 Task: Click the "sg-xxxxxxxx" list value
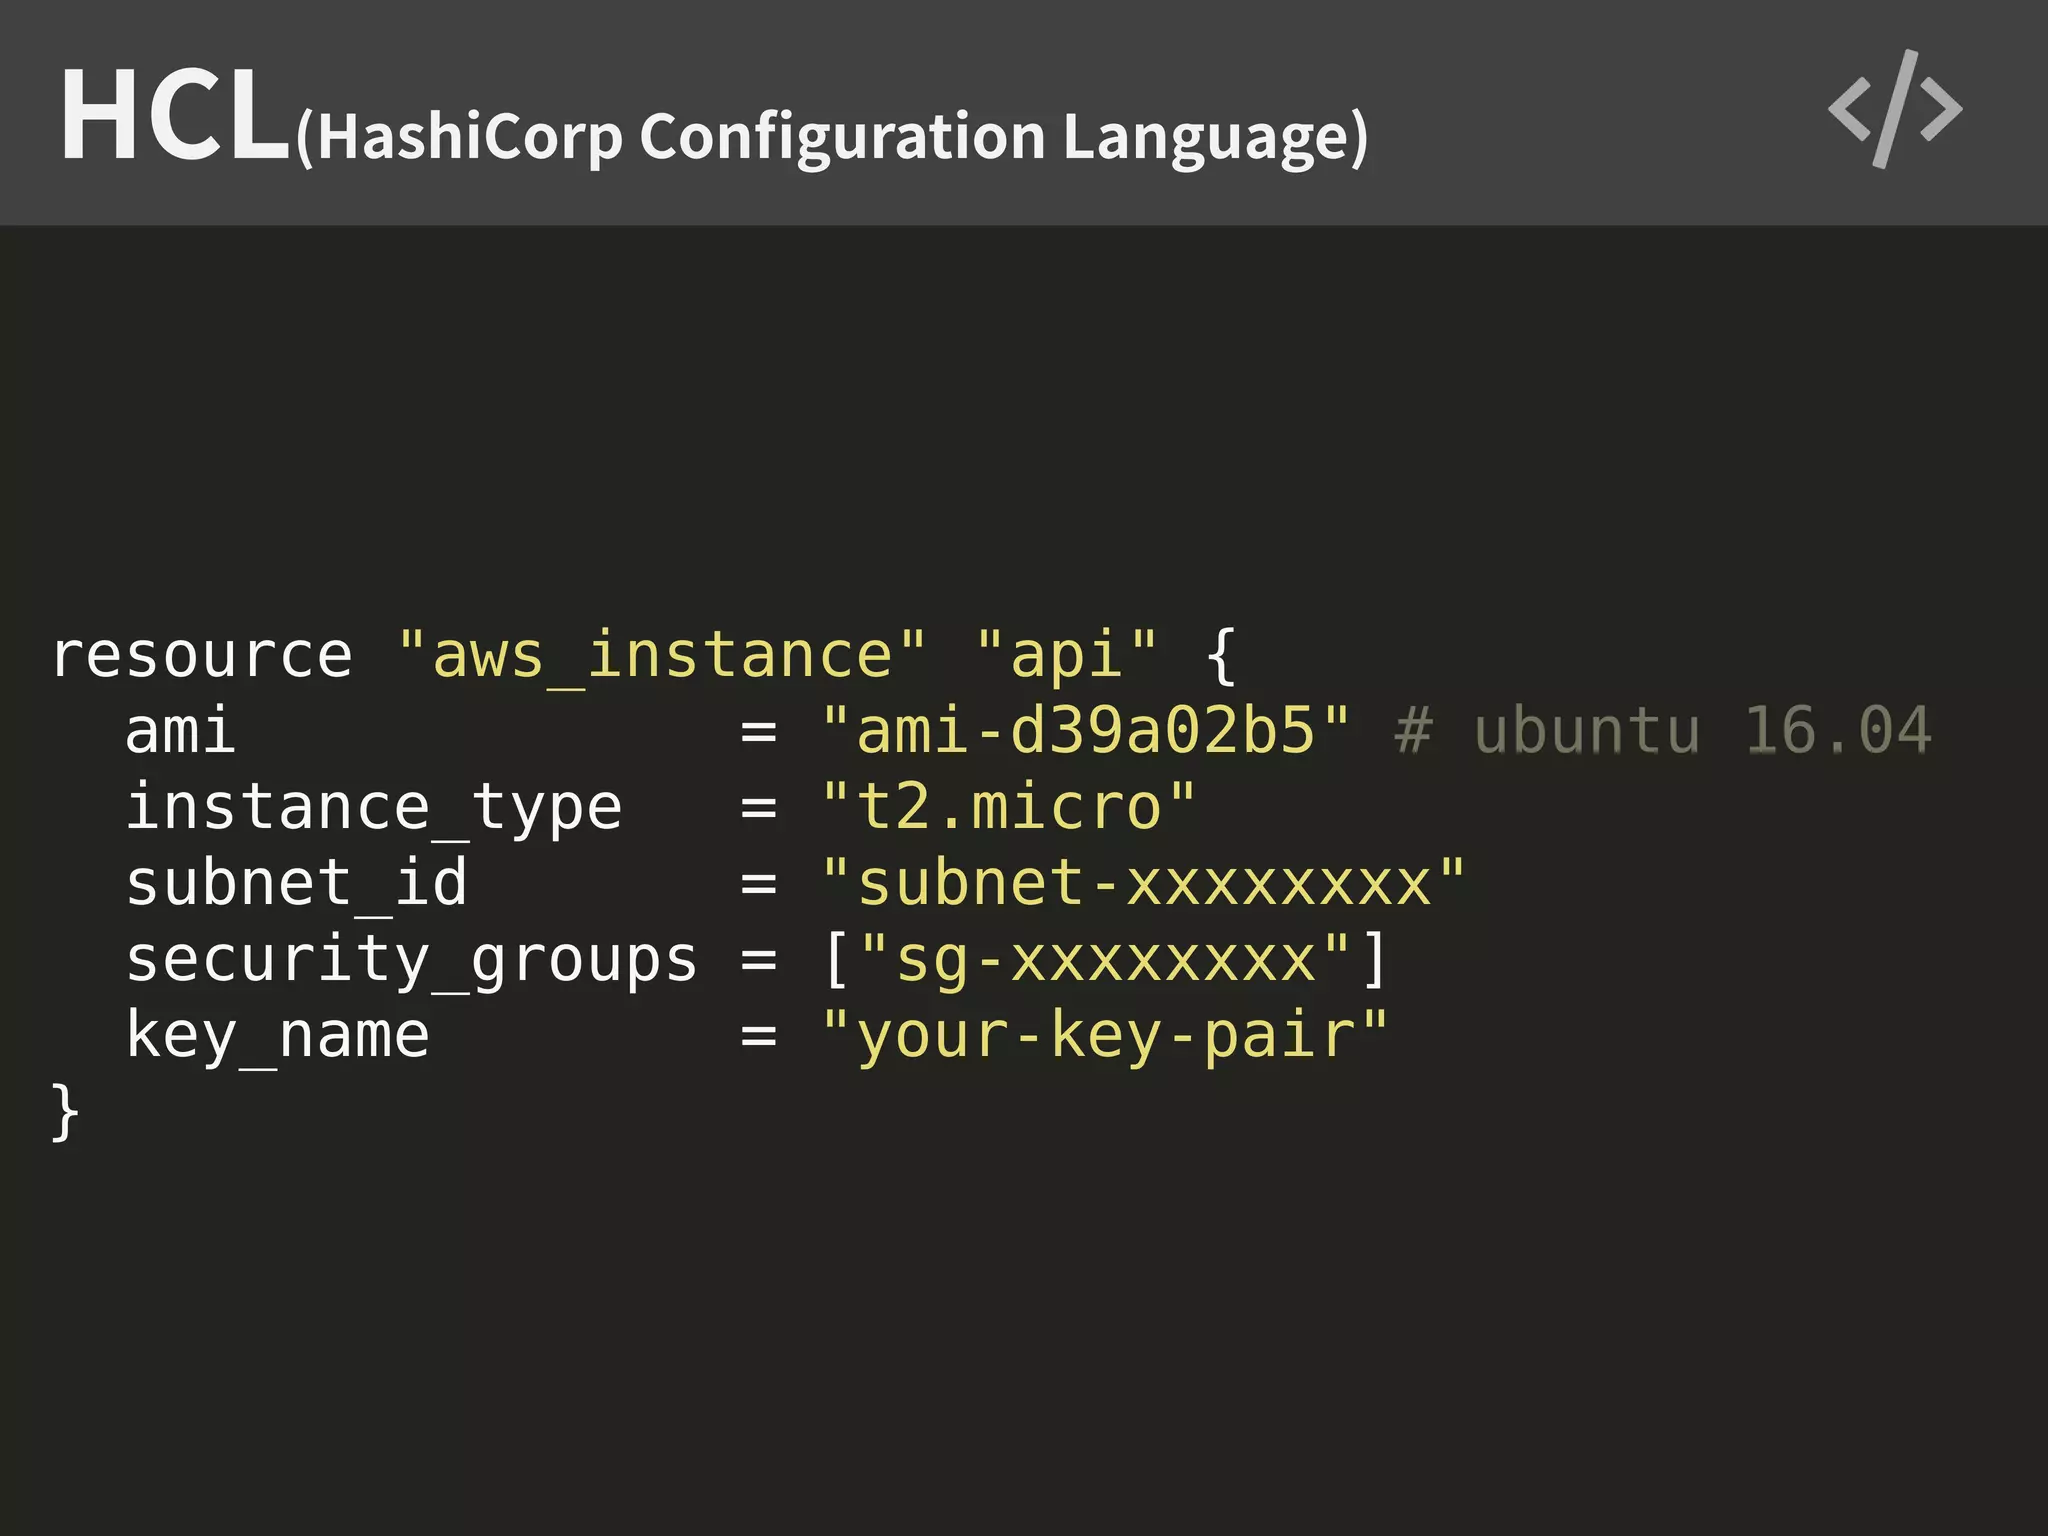click(1105, 960)
